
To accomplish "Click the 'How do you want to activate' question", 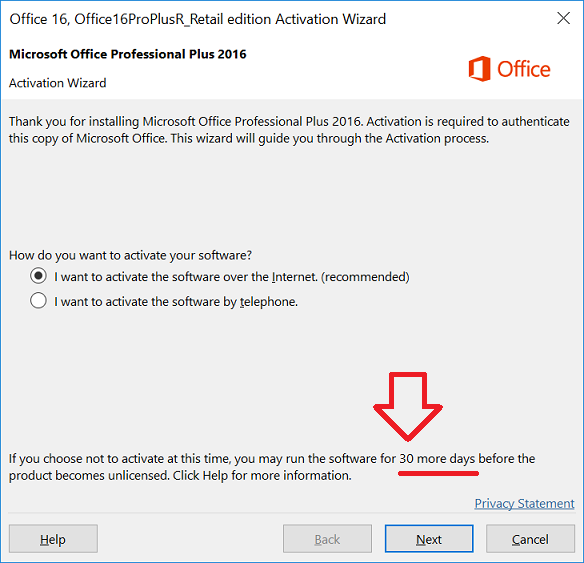I will click(x=130, y=255).
